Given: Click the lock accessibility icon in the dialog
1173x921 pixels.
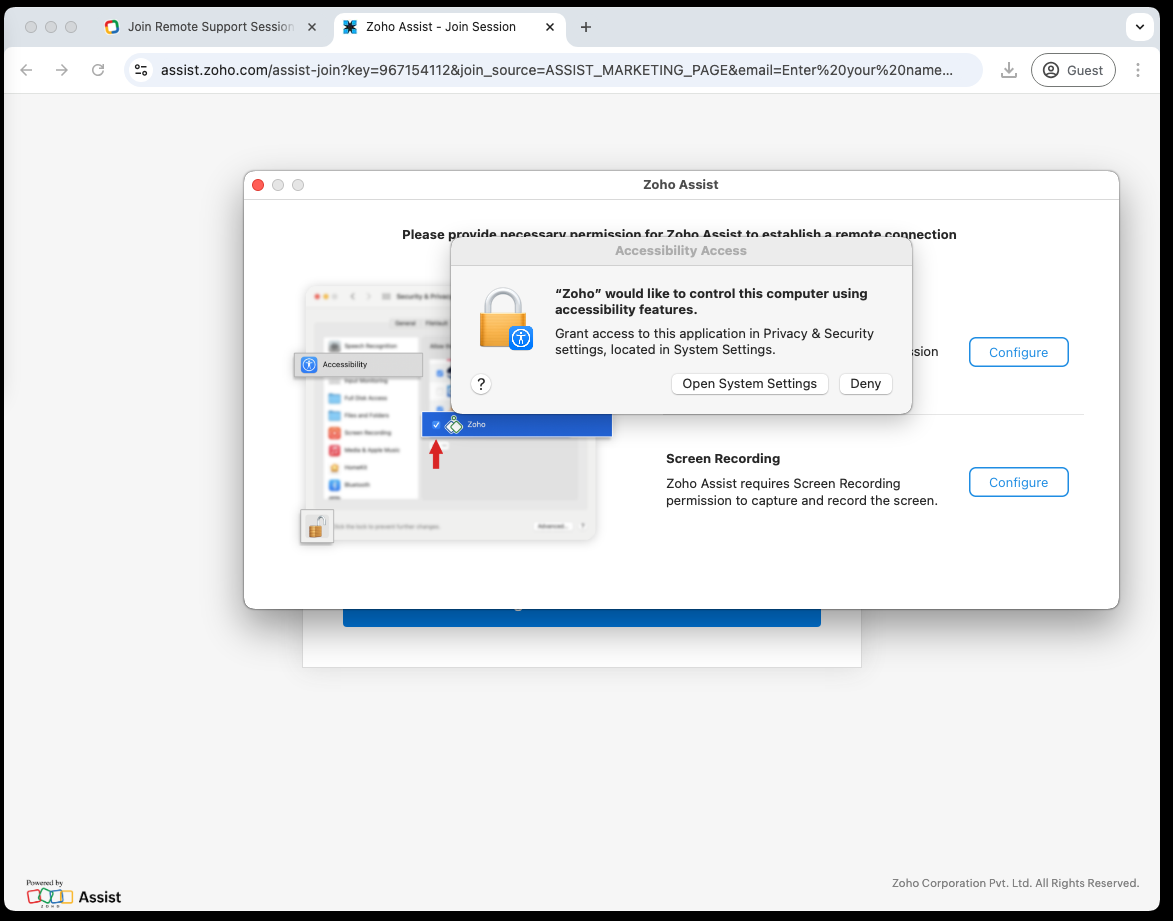Looking at the screenshot, I should tap(506, 319).
